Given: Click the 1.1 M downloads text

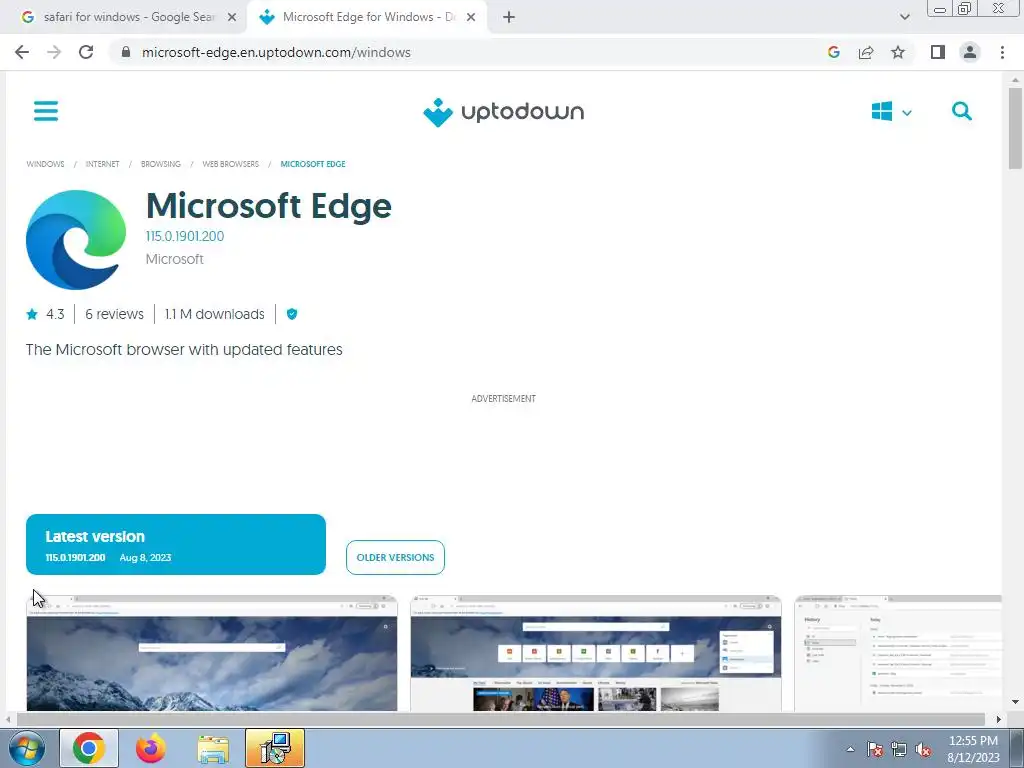Looking at the screenshot, I should pos(214,314).
